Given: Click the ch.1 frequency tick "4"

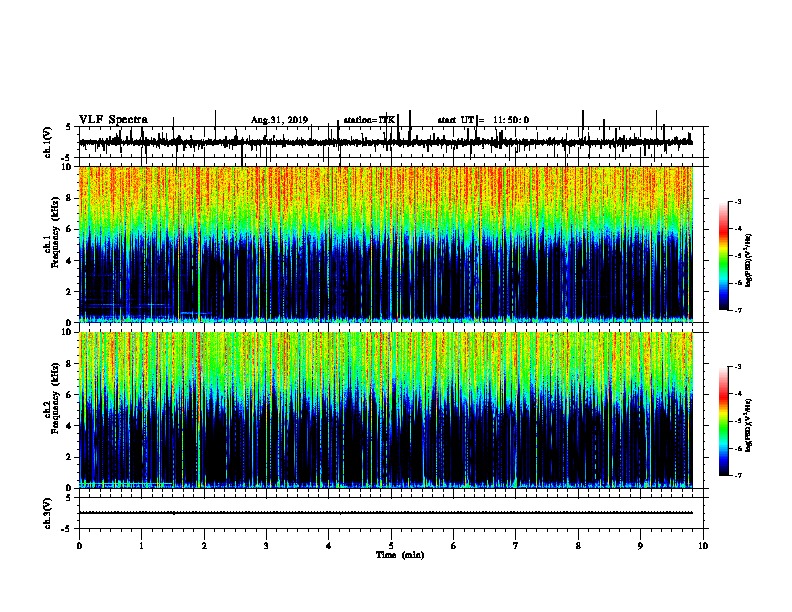Looking at the screenshot, I should 70,261.
